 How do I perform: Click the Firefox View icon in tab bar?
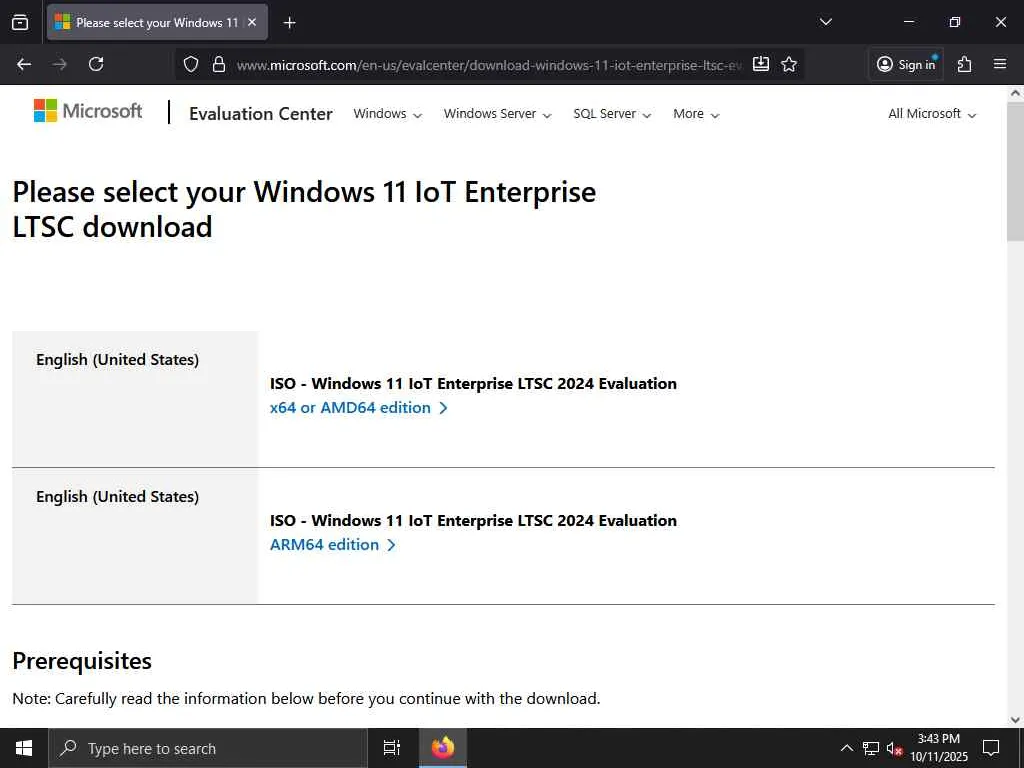(20, 22)
